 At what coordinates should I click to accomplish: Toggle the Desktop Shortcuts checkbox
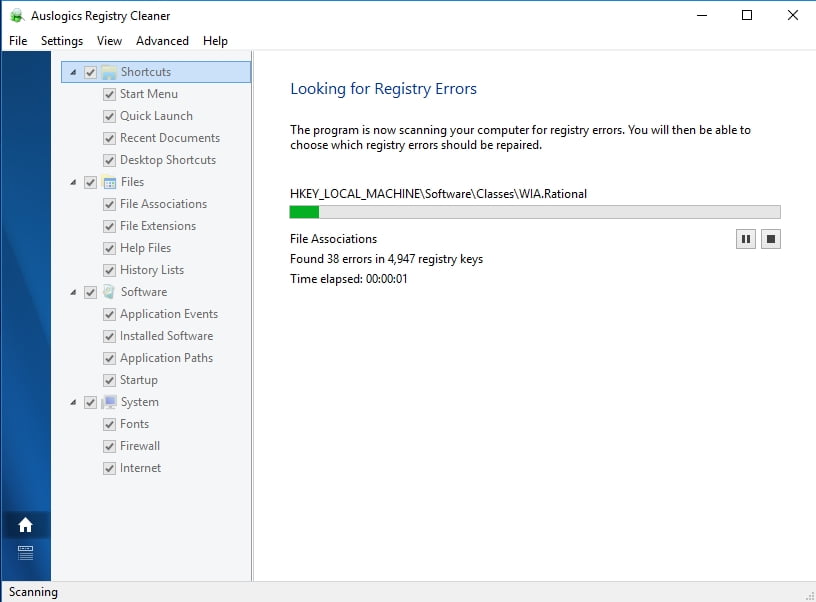(109, 160)
